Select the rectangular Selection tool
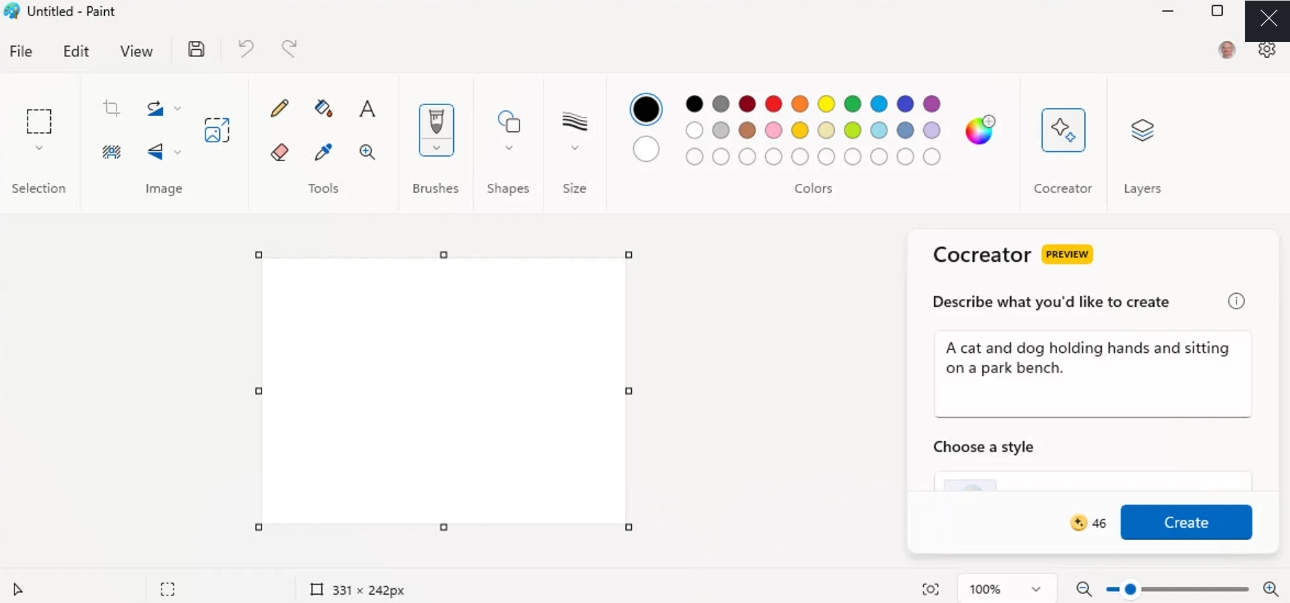Viewport: 1290px width, 603px height. pyautogui.click(x=39, y=121)
